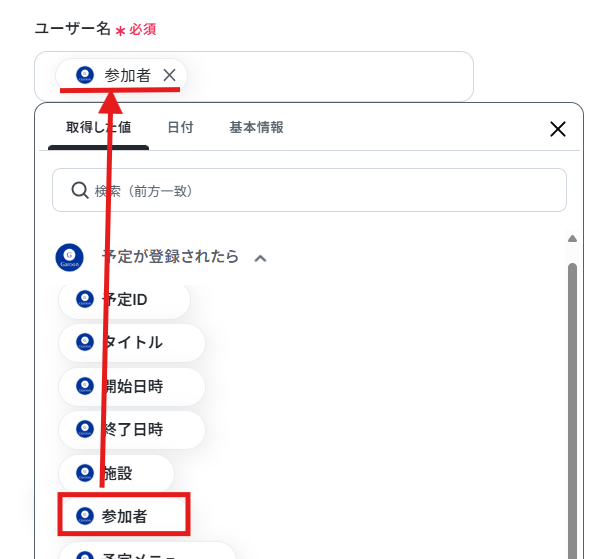This screenshot has width=602, height=559.
Task: Insert the 参加者 value chip from the list
Action: (124, 515)
